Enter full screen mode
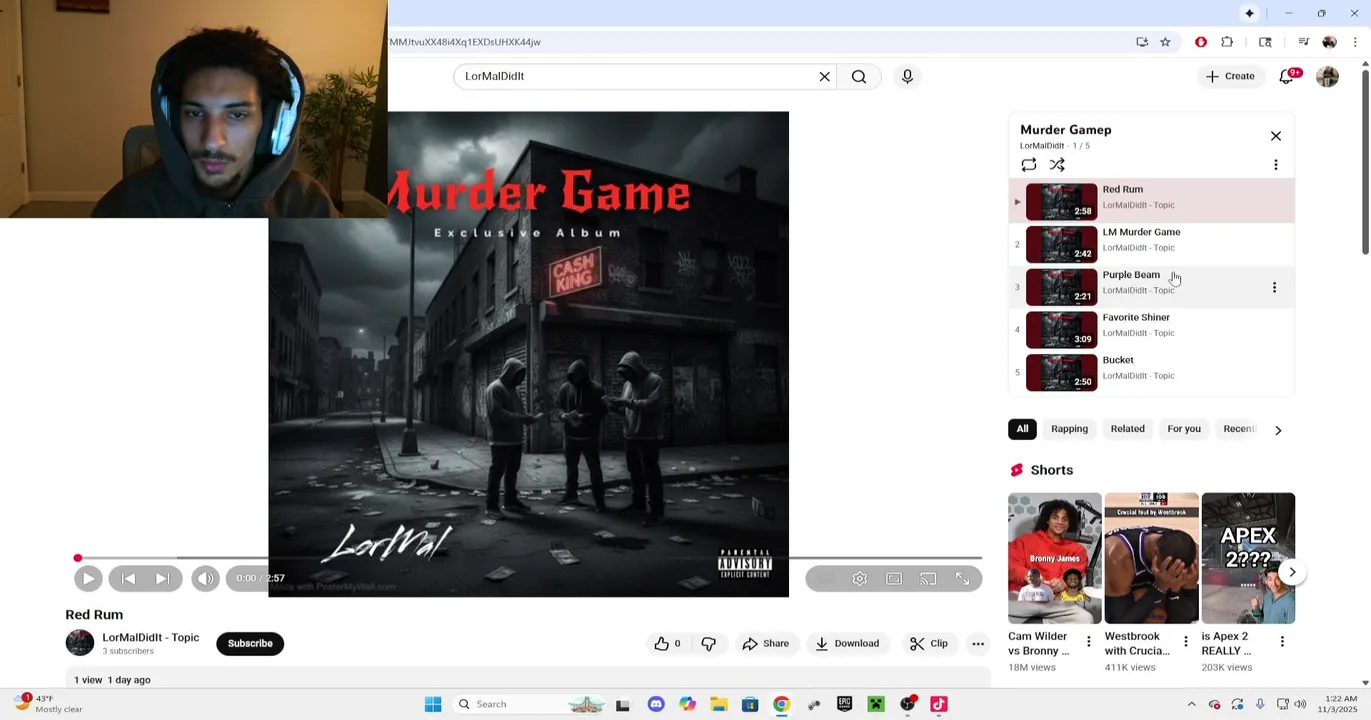 click(x=962, y=579)
